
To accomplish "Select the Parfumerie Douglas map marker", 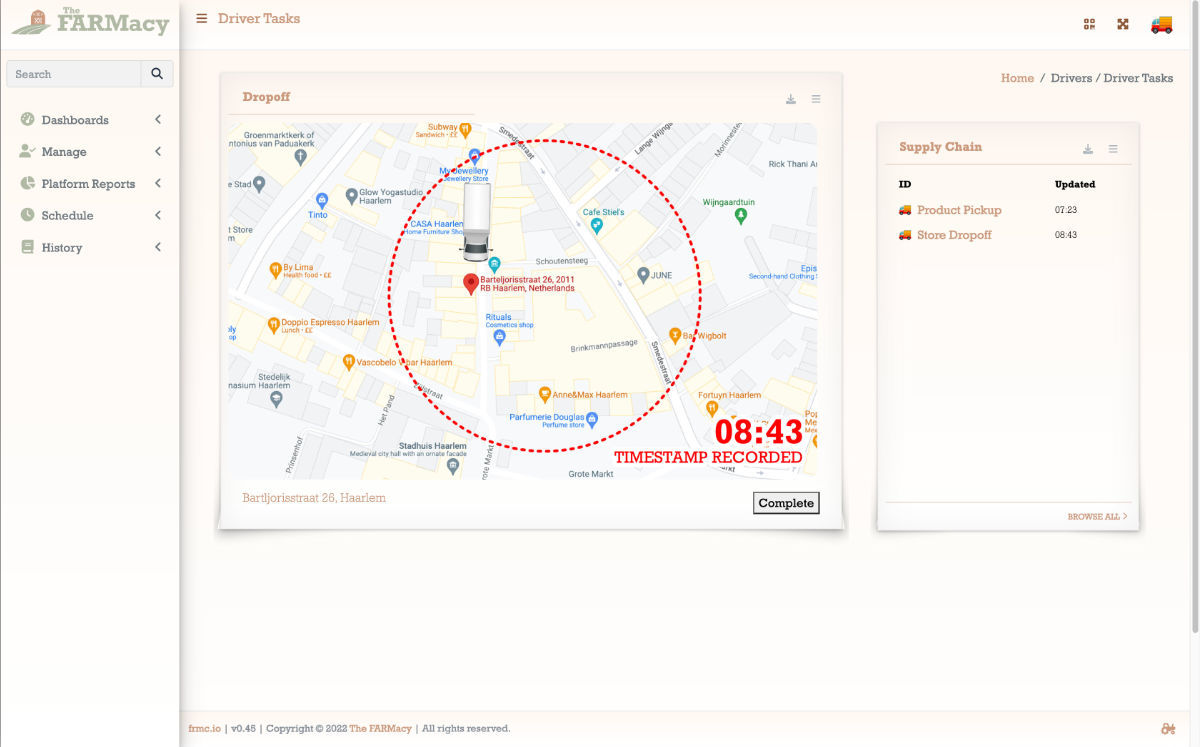I will [x=592, y=418].
